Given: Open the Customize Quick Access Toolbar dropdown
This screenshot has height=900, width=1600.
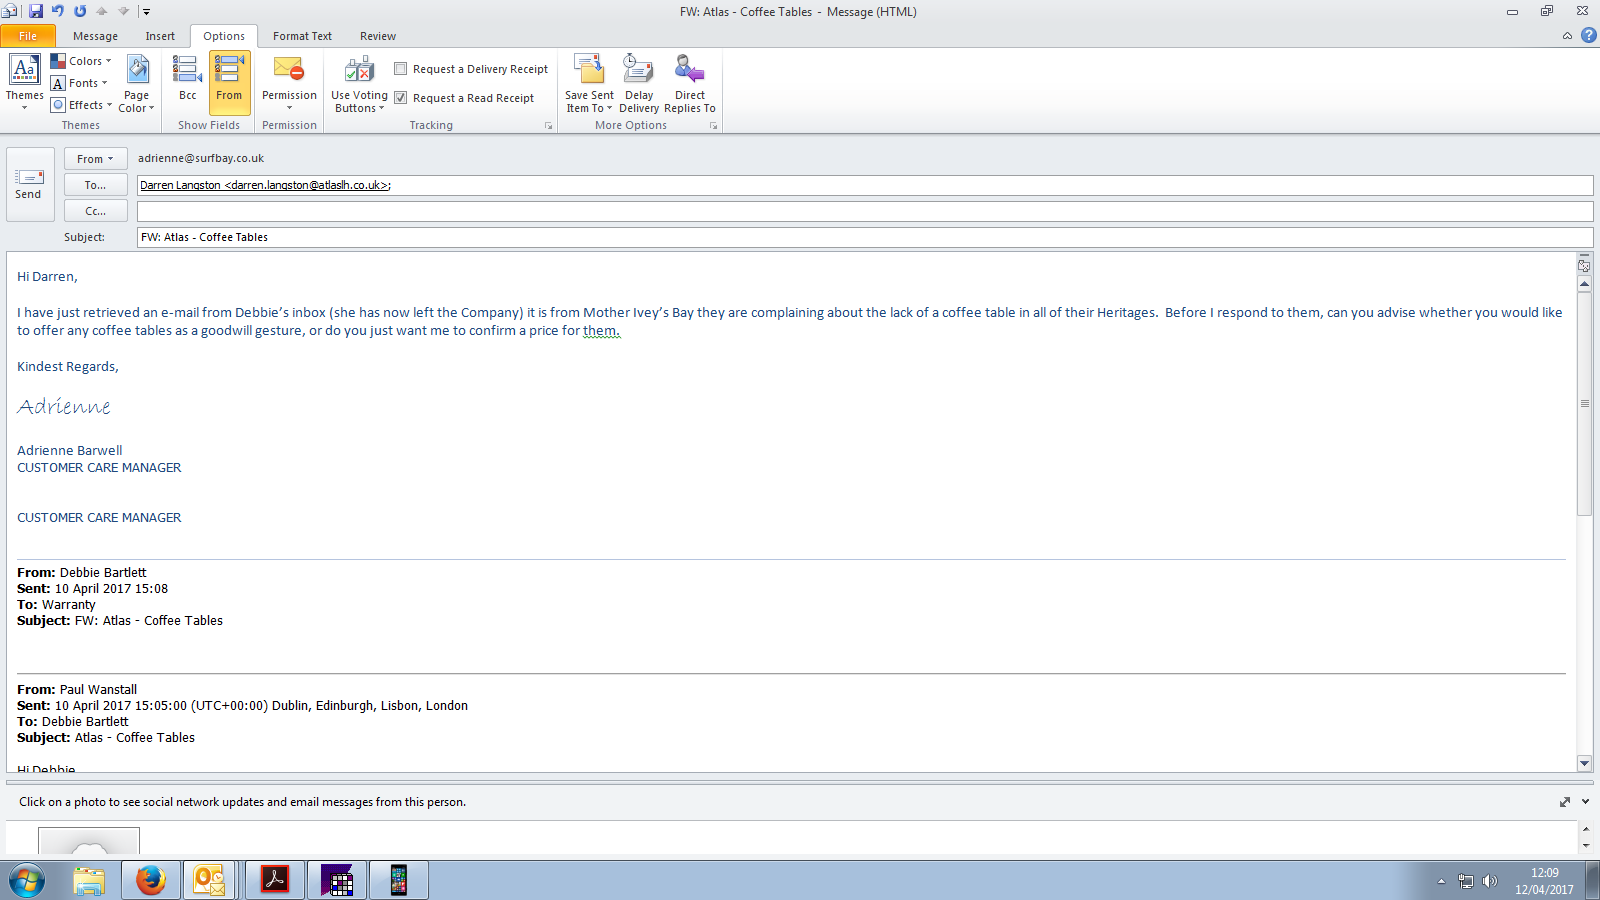Looking at the screenshot, I should pyautogui.click(x=146, y=12).
